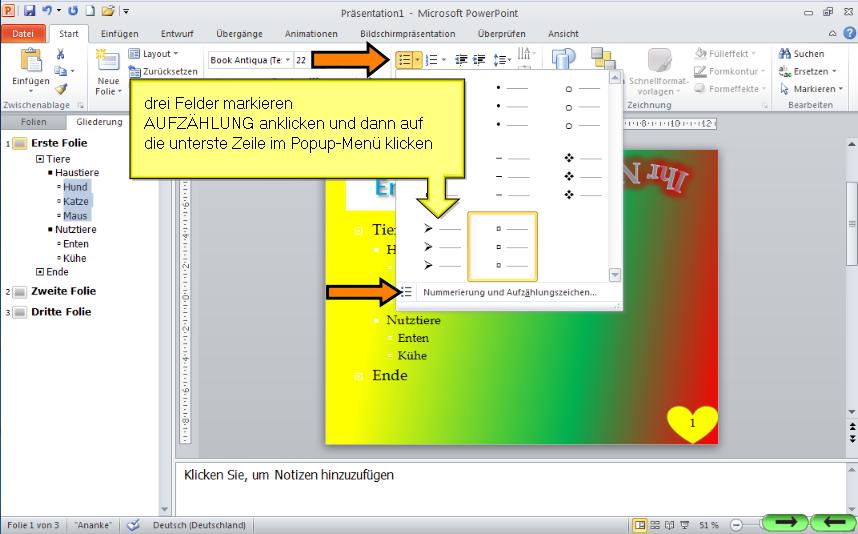The height and width of the screenshot is (534, 858).
Task: Click the Undo arrow icon
Action: pyautogui.click(x=46, y=11)
